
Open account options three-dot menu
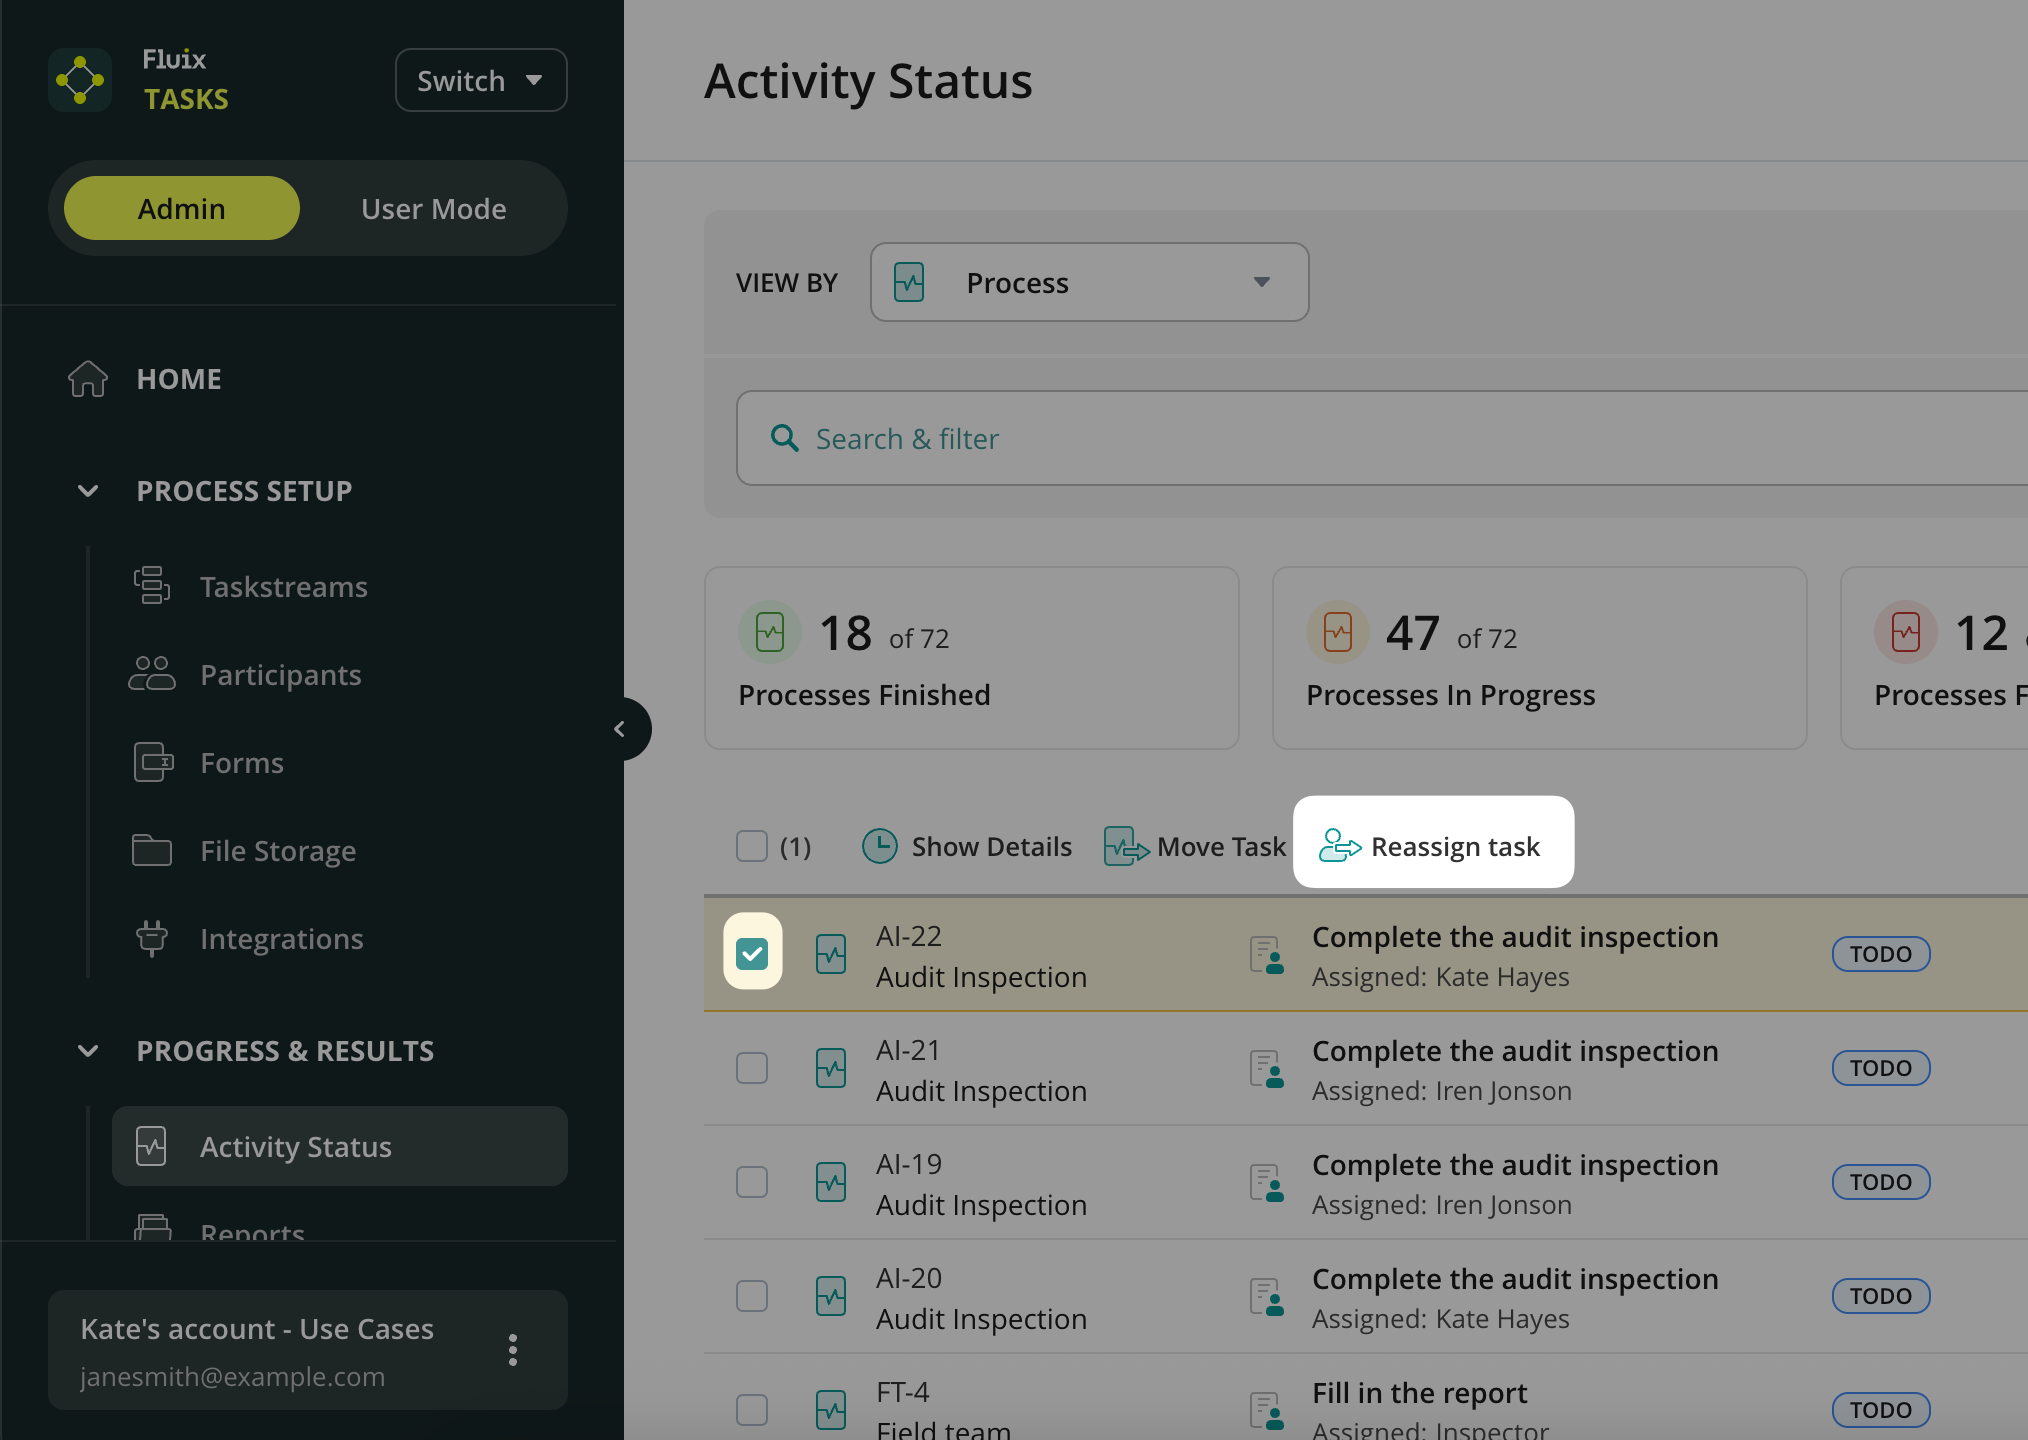tap(513, 1350)
